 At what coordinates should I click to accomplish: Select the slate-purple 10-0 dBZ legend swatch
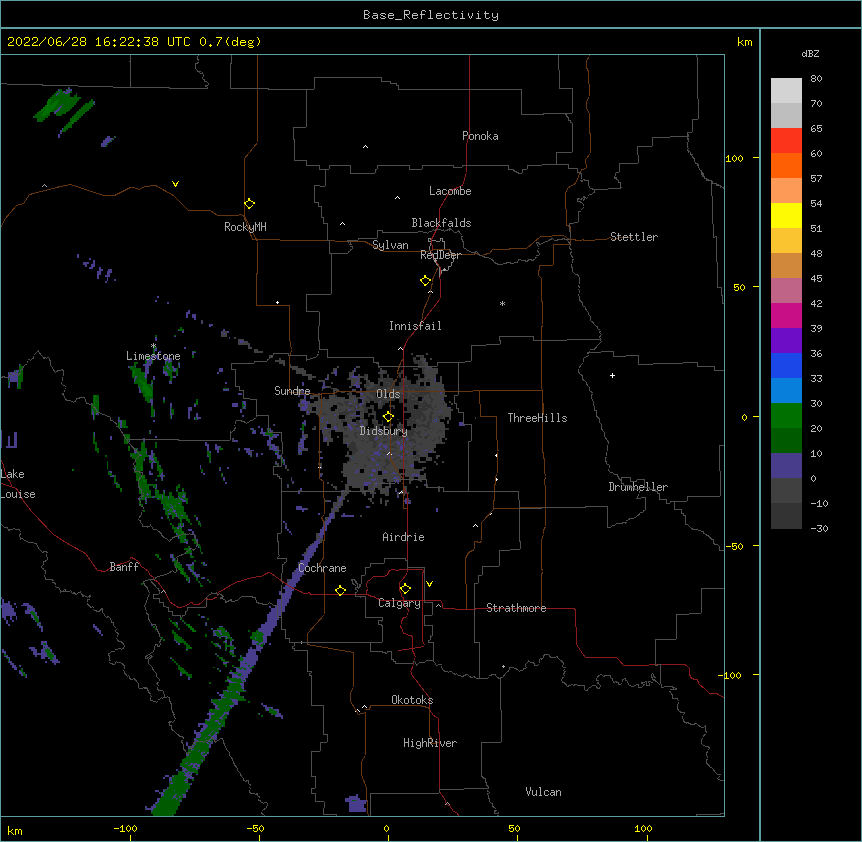click(x=786, y=466)
